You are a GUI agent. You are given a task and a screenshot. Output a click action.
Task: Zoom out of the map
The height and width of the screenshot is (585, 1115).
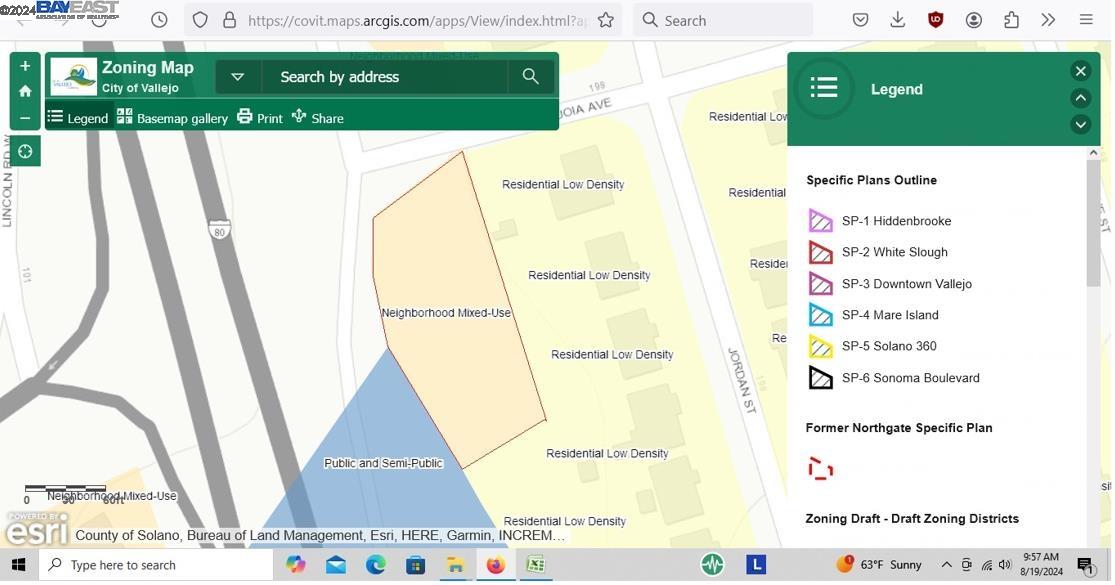[25, 118]
